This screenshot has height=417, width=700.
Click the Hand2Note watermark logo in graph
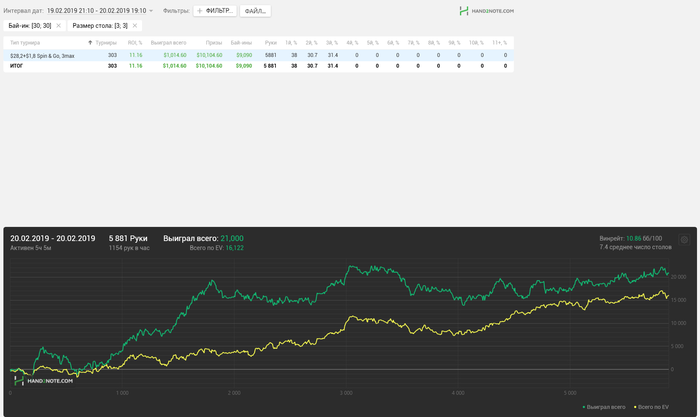coord(43,381)
